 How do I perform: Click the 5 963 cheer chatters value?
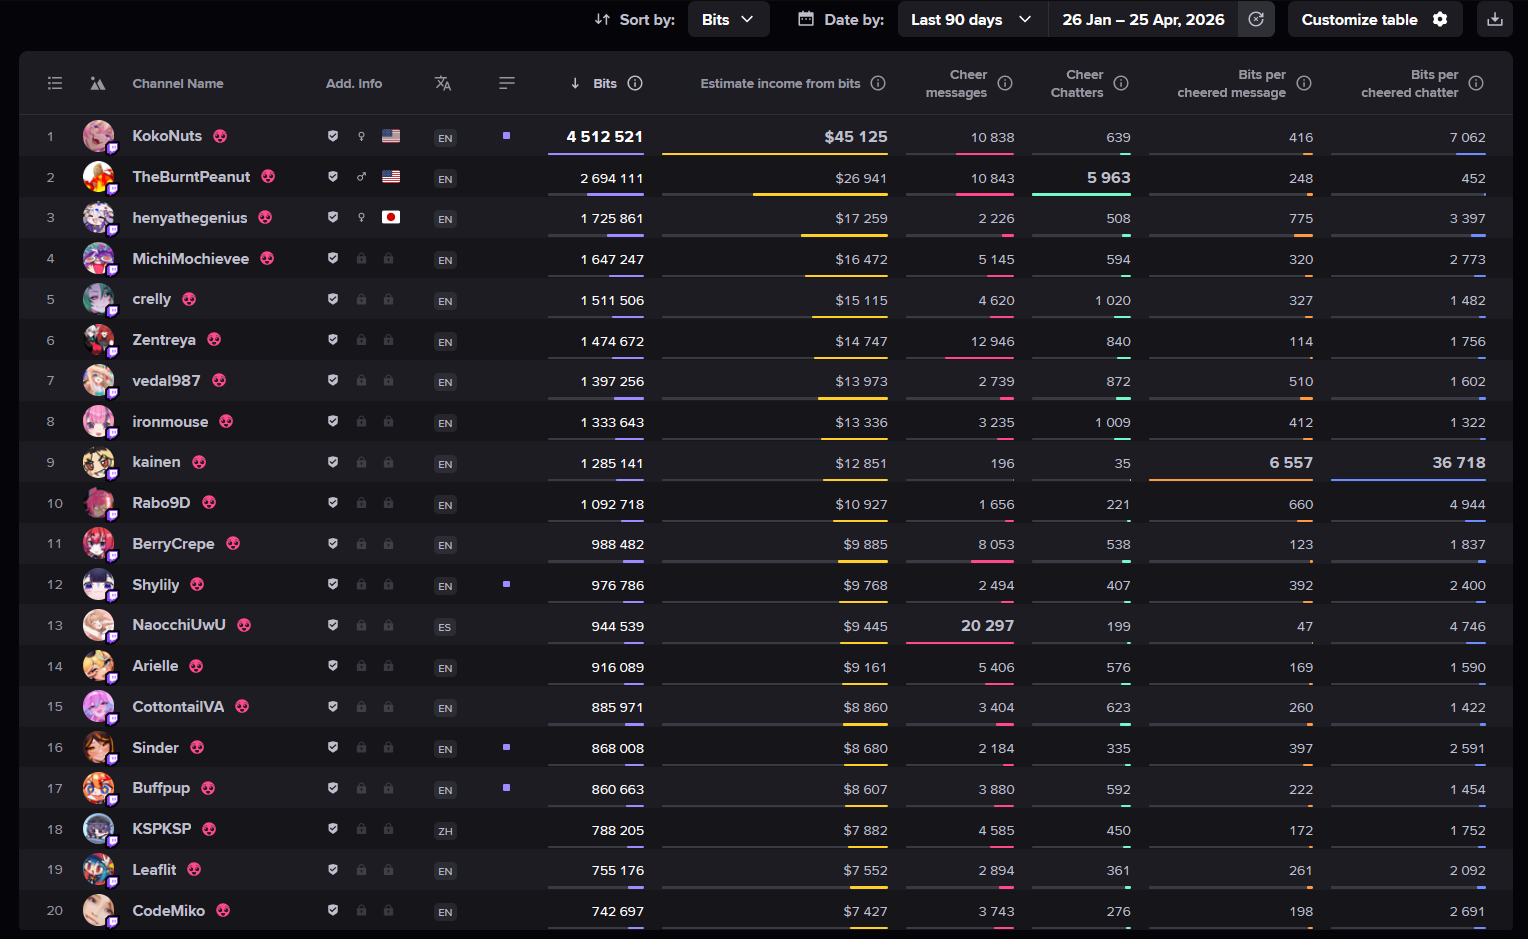[x=1109, y=177]
